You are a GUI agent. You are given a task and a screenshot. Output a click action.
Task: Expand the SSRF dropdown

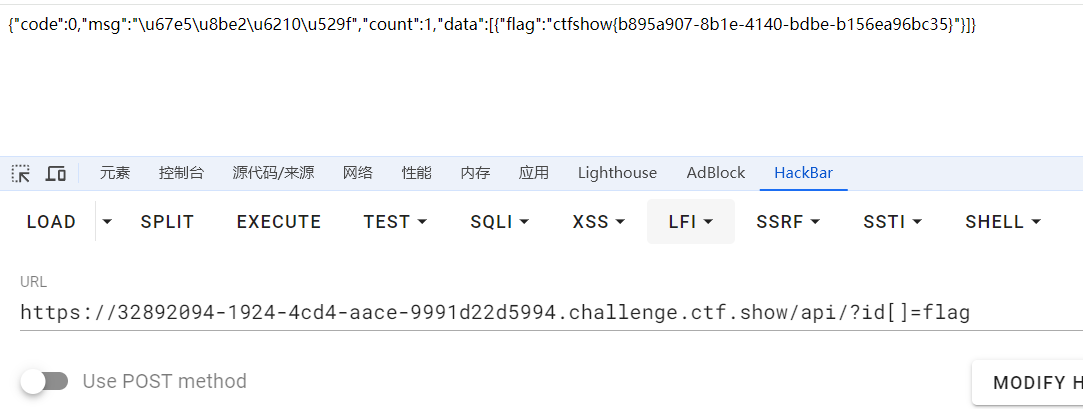click(788, 222)
